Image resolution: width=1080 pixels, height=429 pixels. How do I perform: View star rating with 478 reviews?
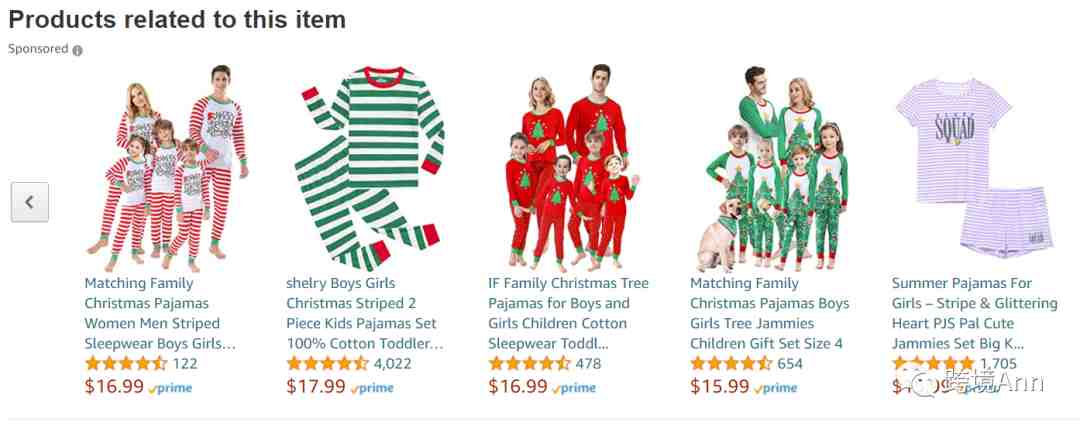530,364
